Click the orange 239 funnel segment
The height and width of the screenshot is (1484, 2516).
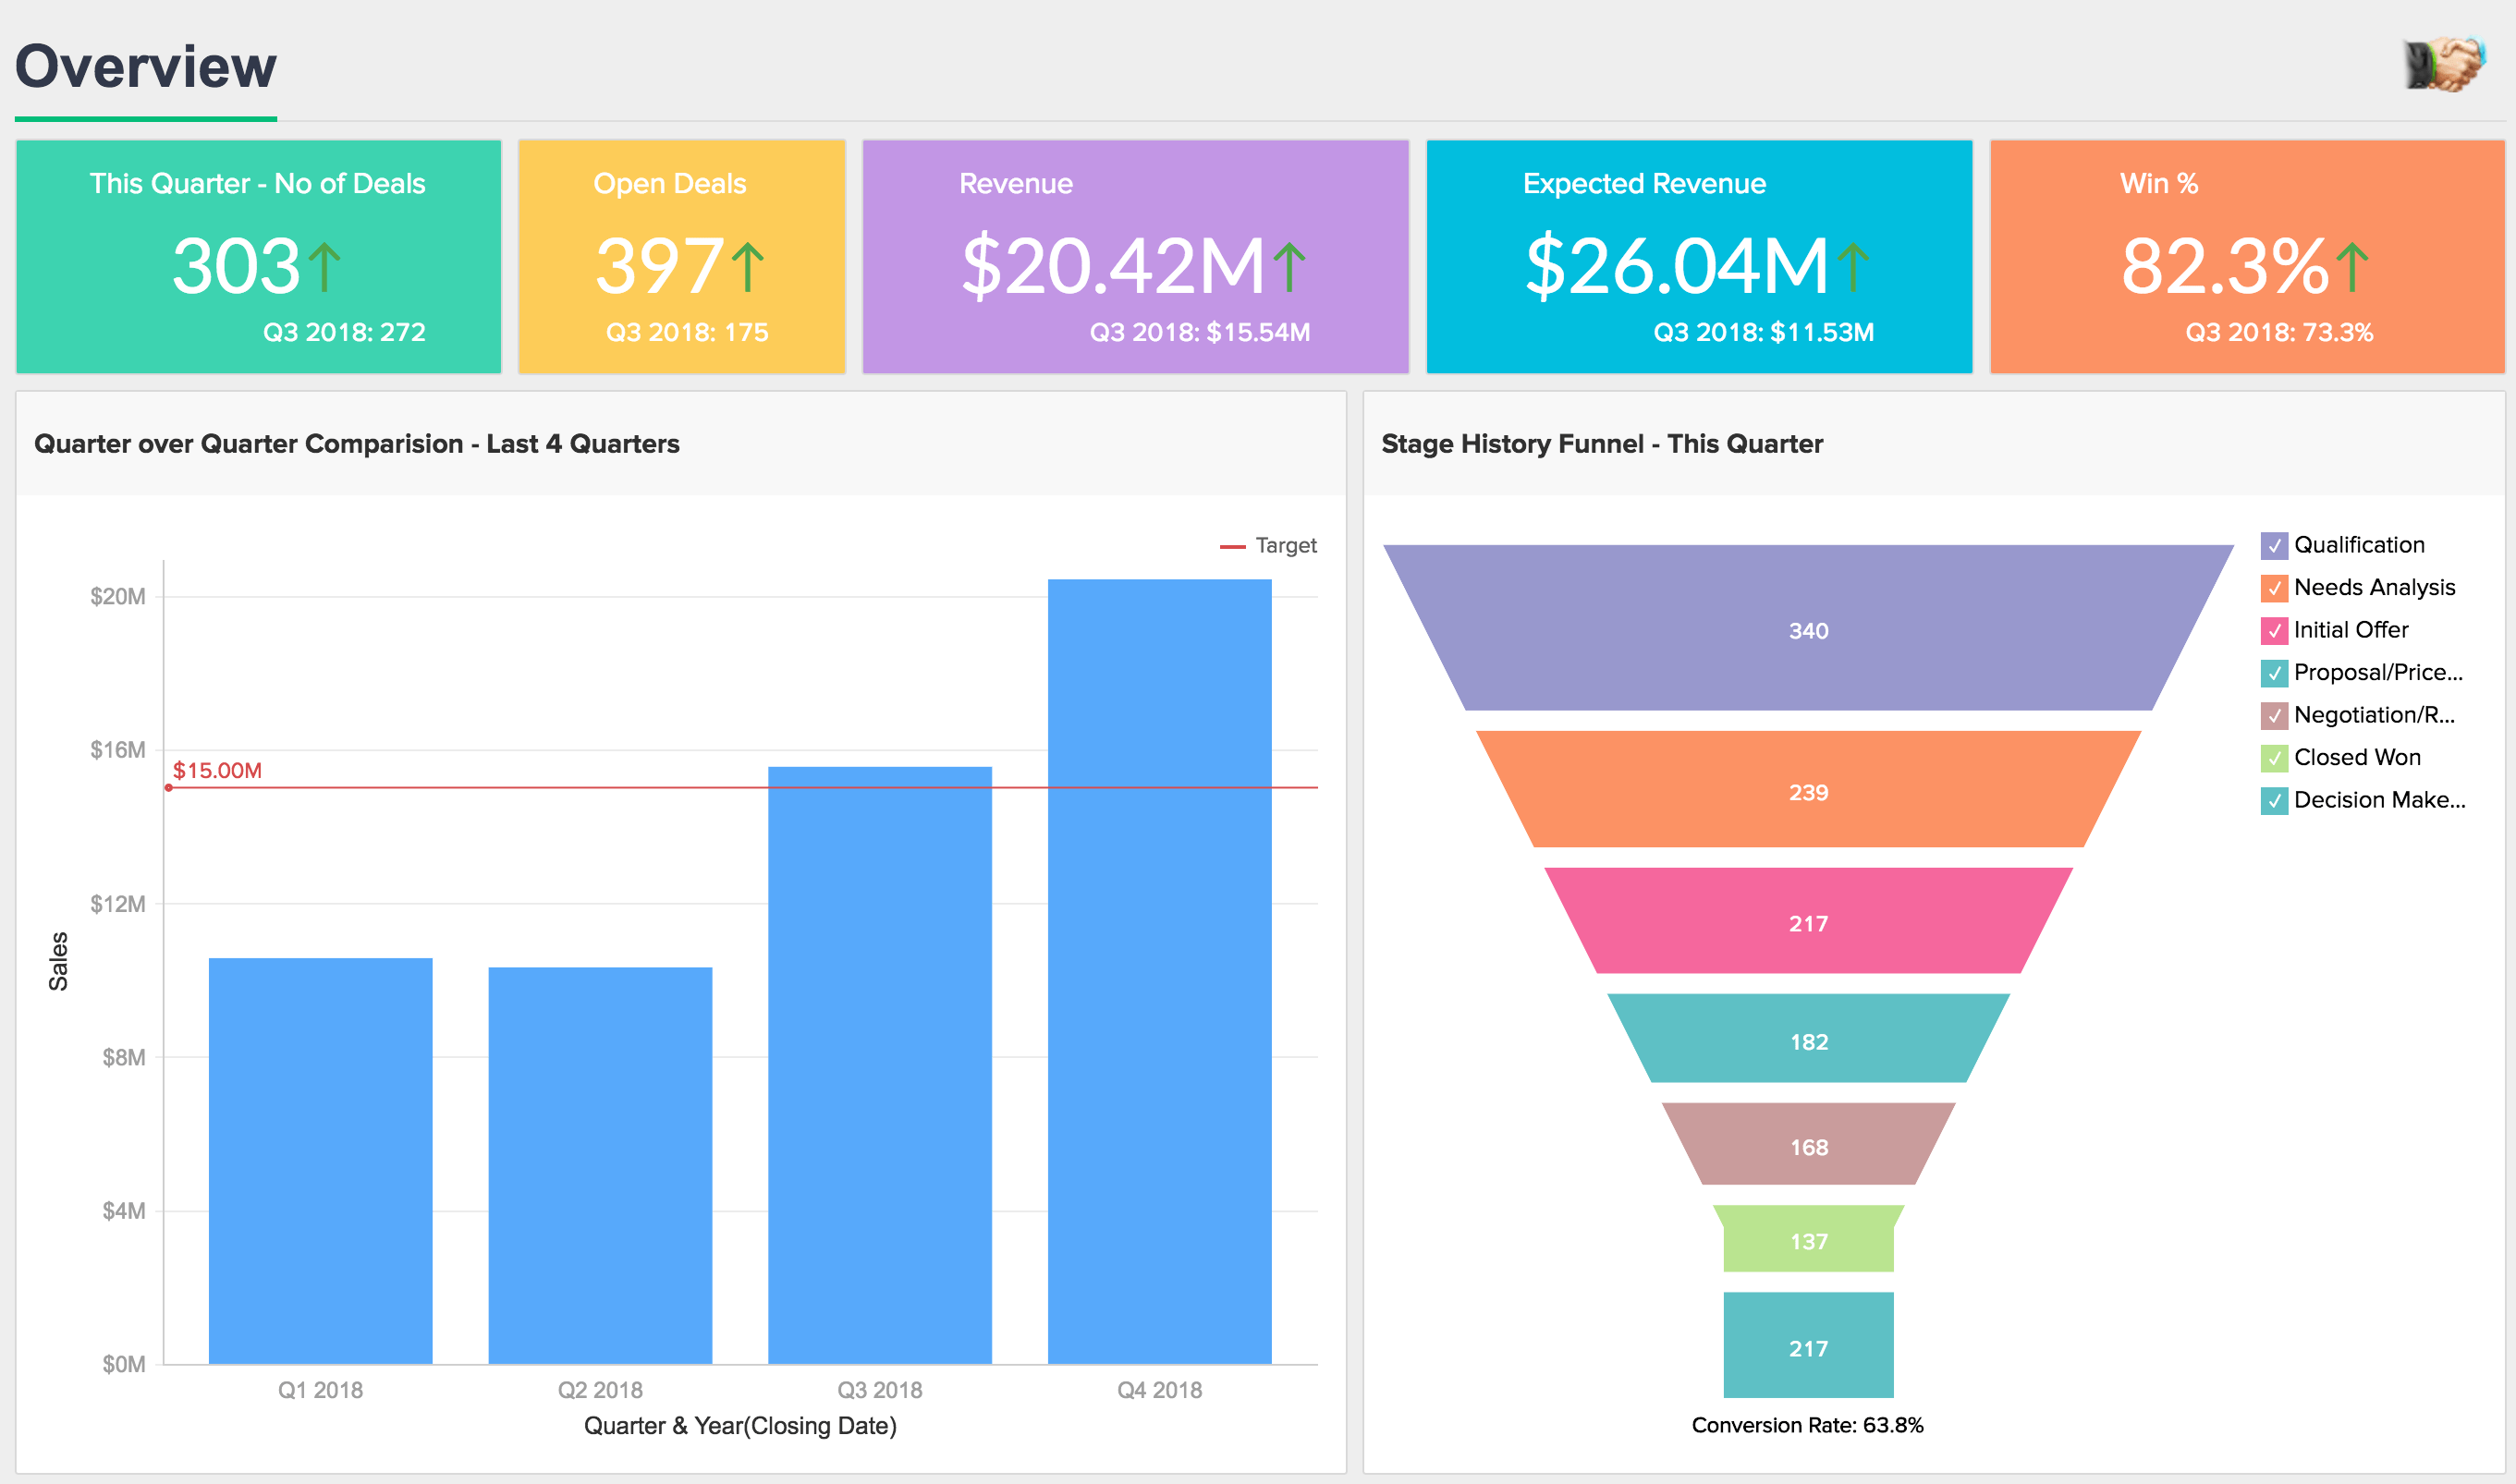pos(1808,791)
